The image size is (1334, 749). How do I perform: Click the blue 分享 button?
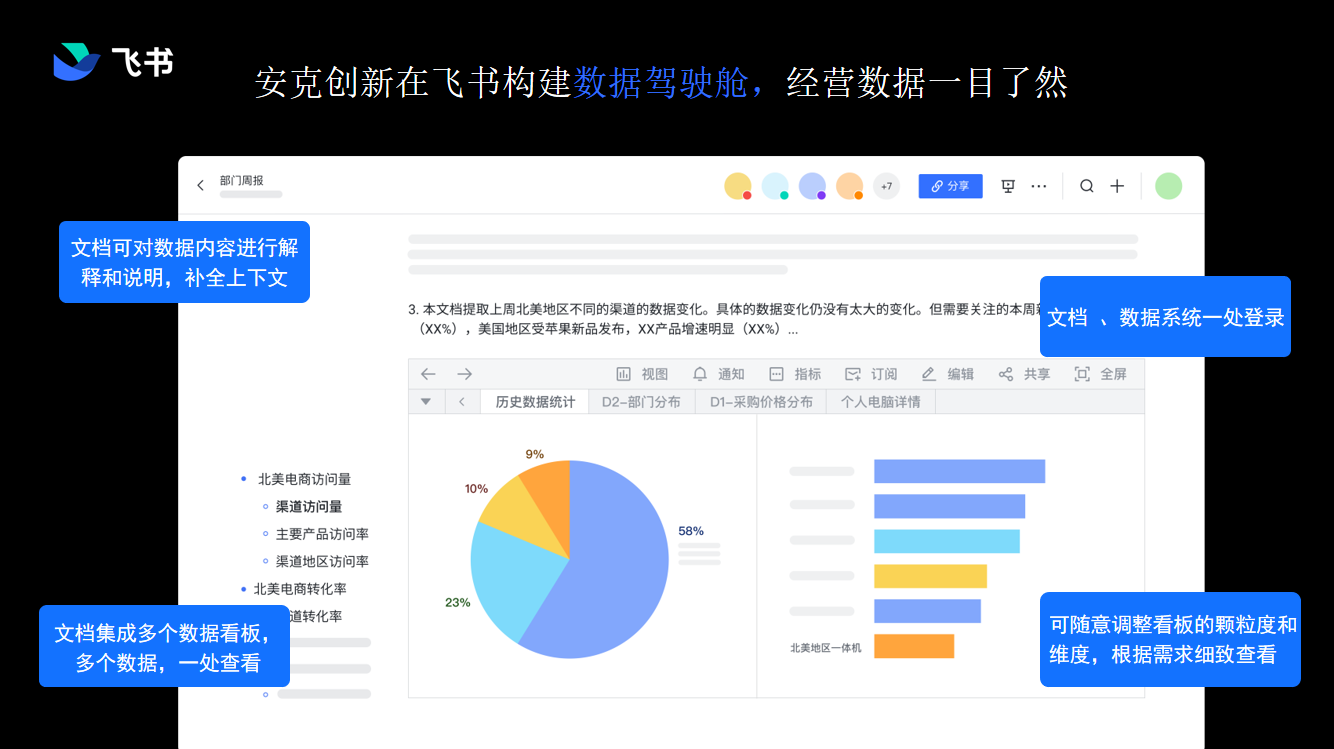[950, 186]
